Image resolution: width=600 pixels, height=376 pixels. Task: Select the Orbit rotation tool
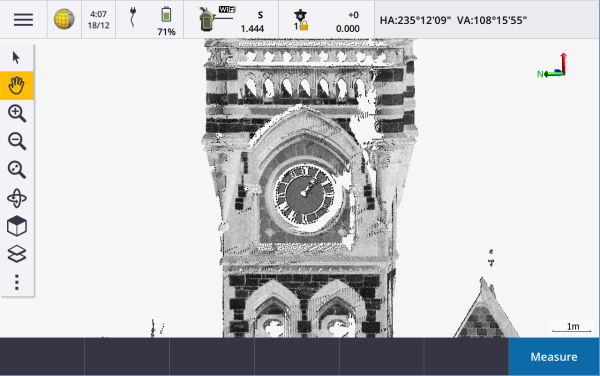(17, 198)
